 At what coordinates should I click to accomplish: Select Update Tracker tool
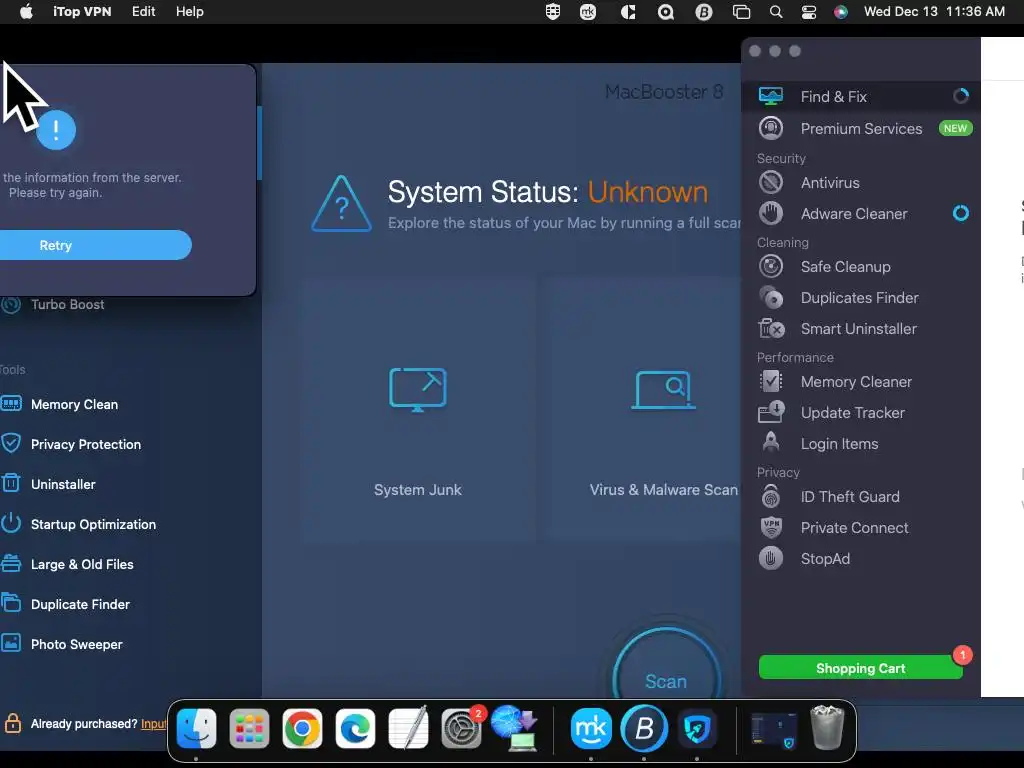point(861,413)
